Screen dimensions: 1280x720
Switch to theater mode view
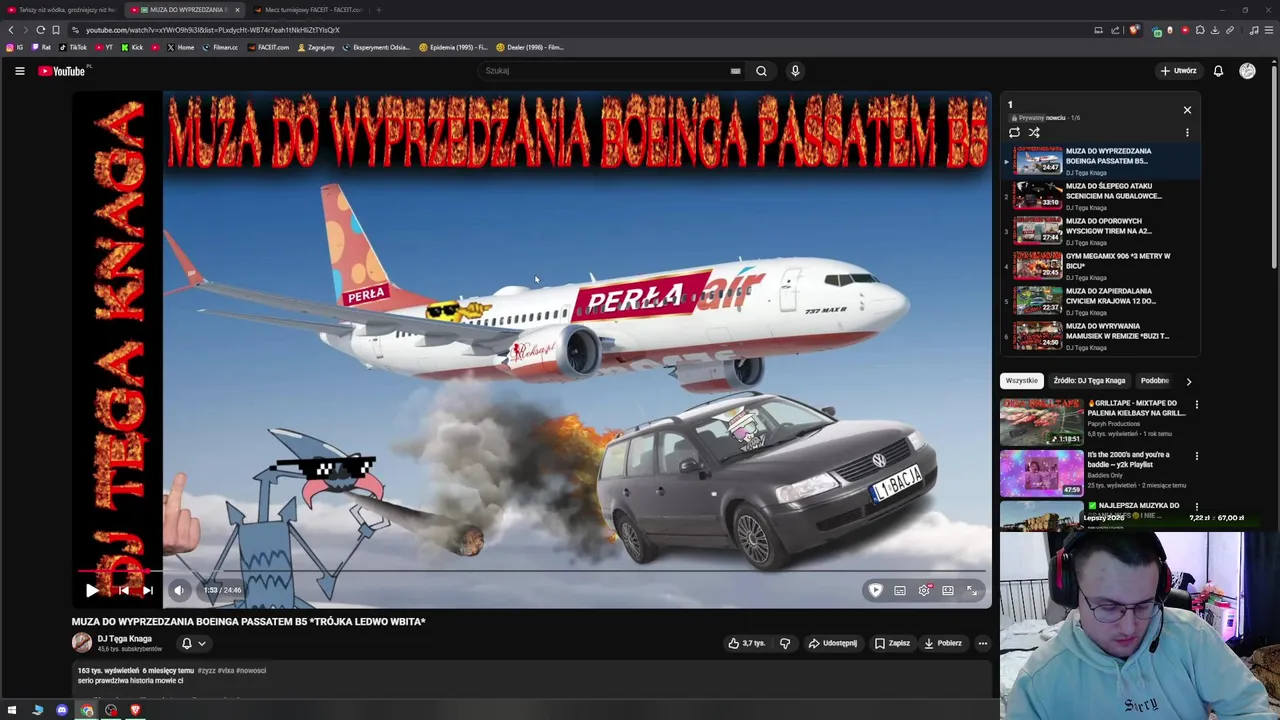click(948, 591)
